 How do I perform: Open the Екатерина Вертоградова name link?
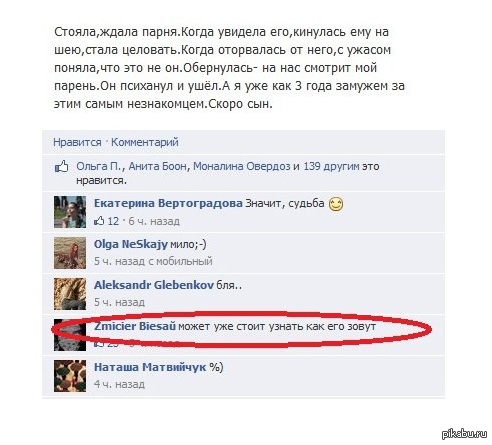point(168,203)
